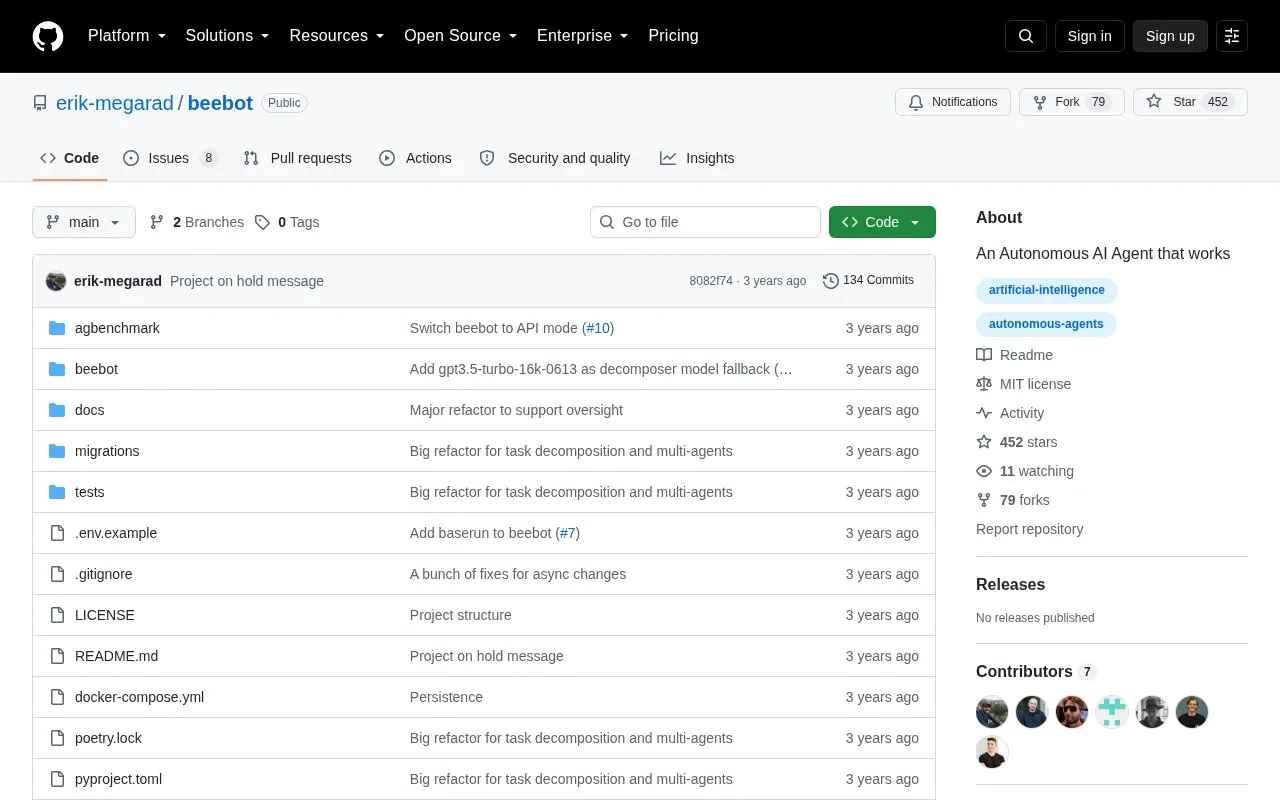This screenshot has height=800, width=1280.
Task: Open the main branch selector
Action: [84, 222]
